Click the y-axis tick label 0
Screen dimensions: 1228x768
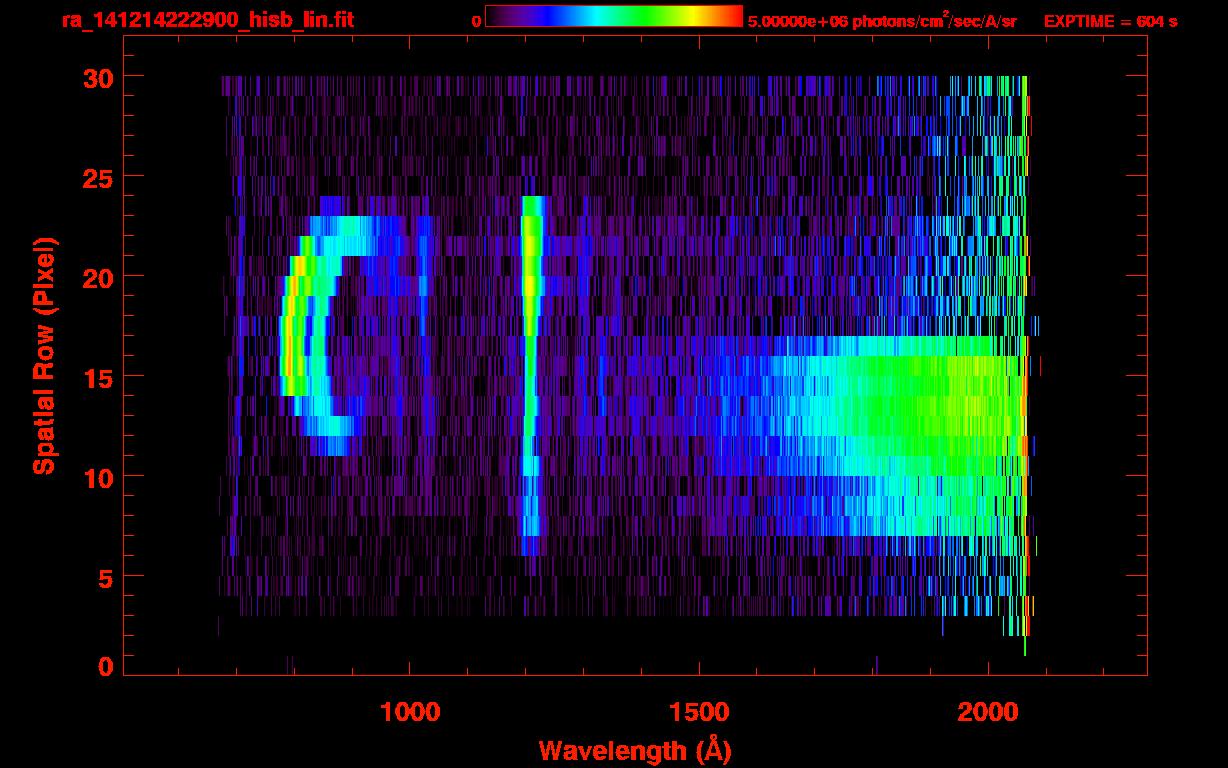tap(104, 666)
